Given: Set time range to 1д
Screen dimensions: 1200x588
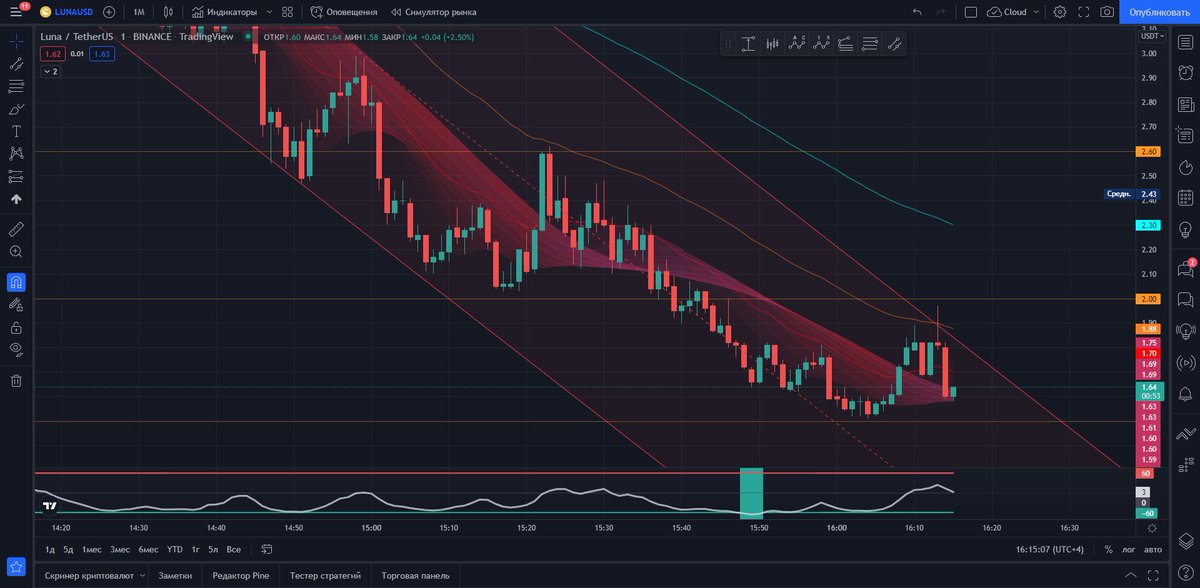Looking at the screenshot, I should click(50, 549).
